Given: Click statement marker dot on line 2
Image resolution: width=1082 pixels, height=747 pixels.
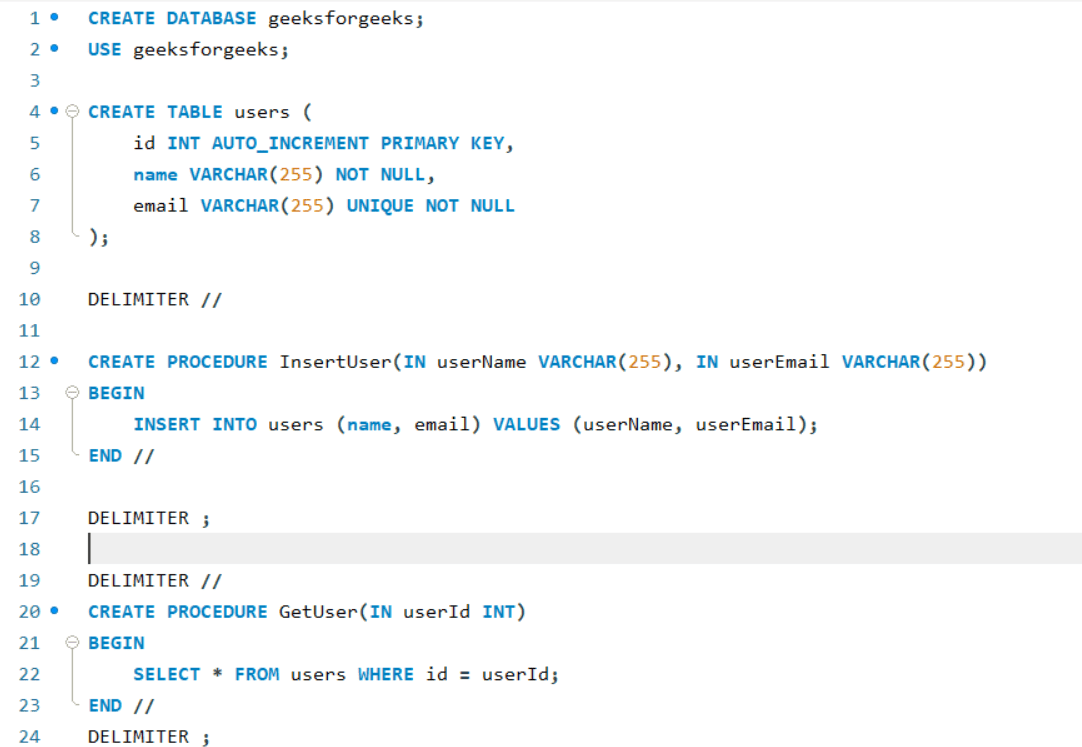Looking at the screenshot, I should pos(55,48).
